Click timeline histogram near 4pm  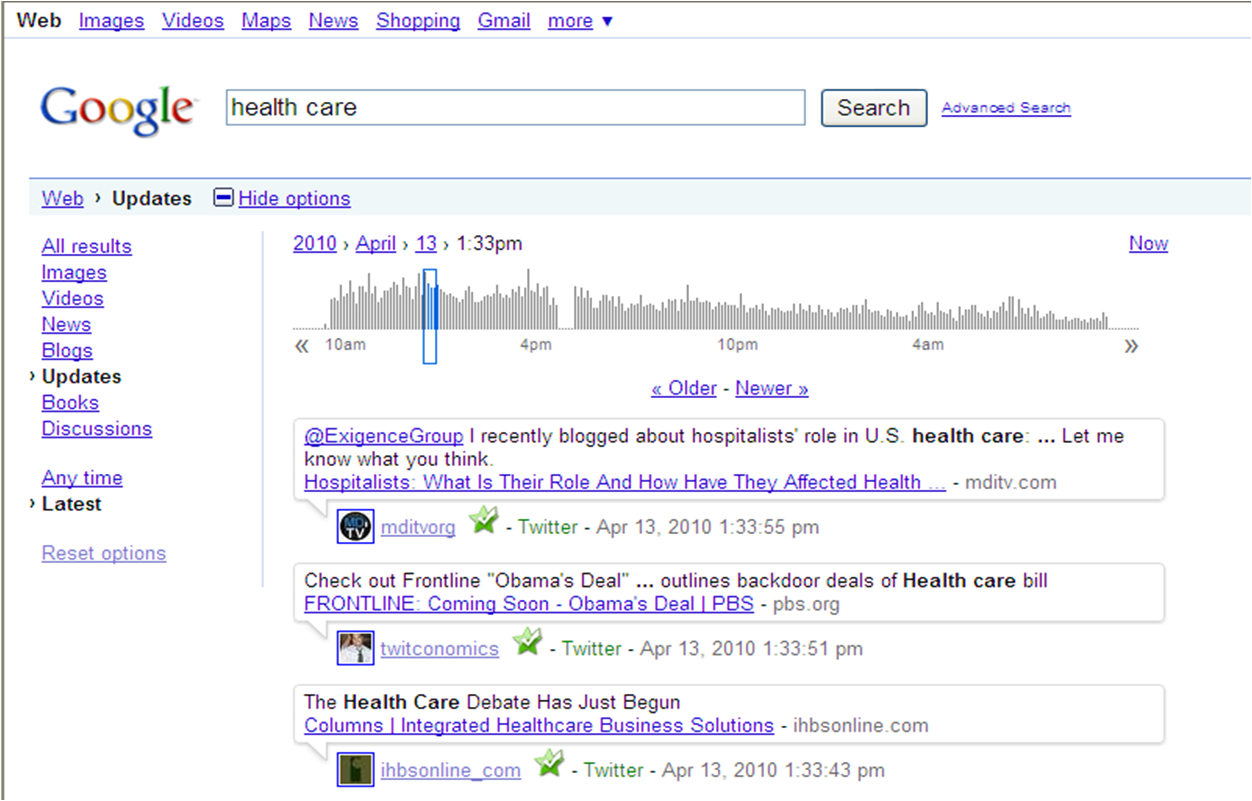point(535,308)
